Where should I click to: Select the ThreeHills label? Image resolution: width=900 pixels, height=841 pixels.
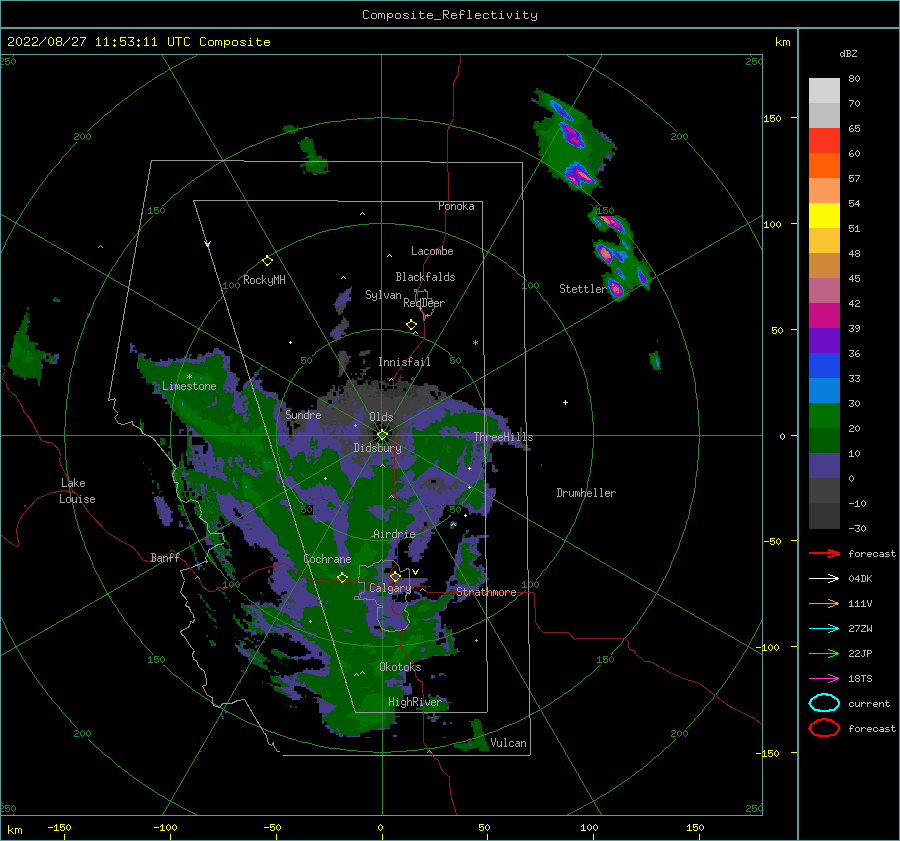point(503,437)
